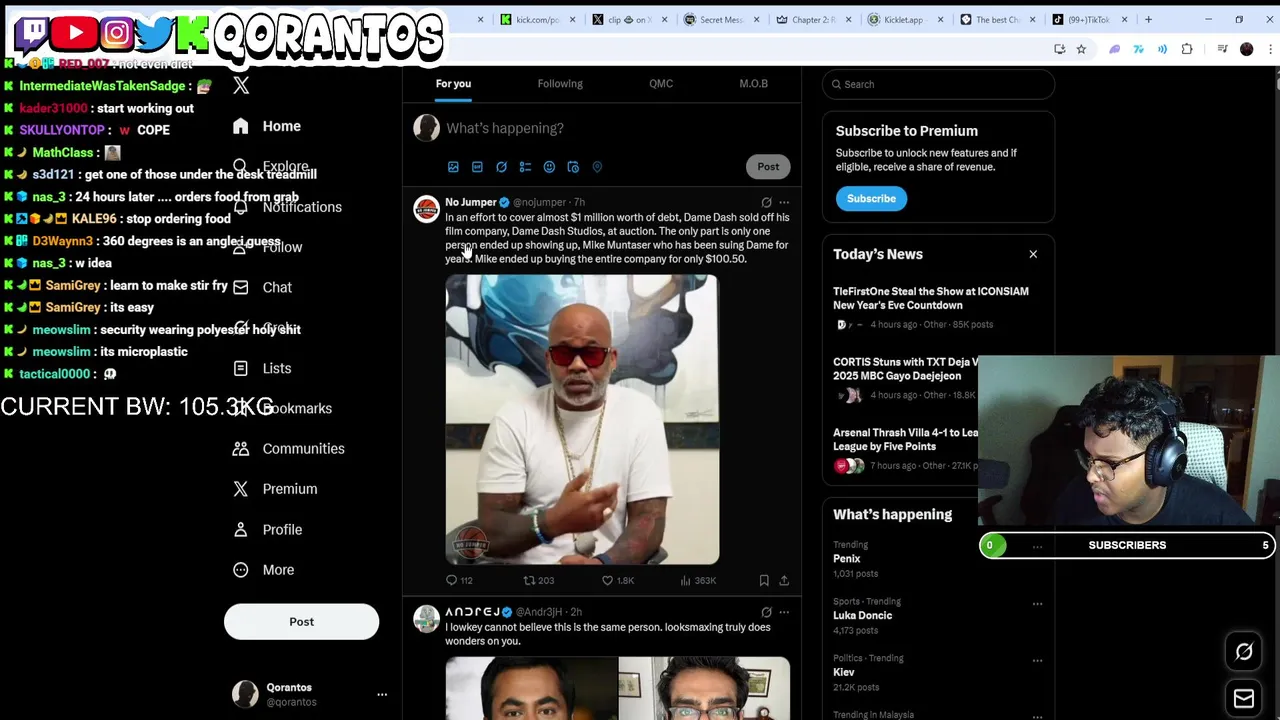Open Grok explain on ANDREJ post
The height and width of the screenshot is (720, 1280).
(x=766, y=612)
